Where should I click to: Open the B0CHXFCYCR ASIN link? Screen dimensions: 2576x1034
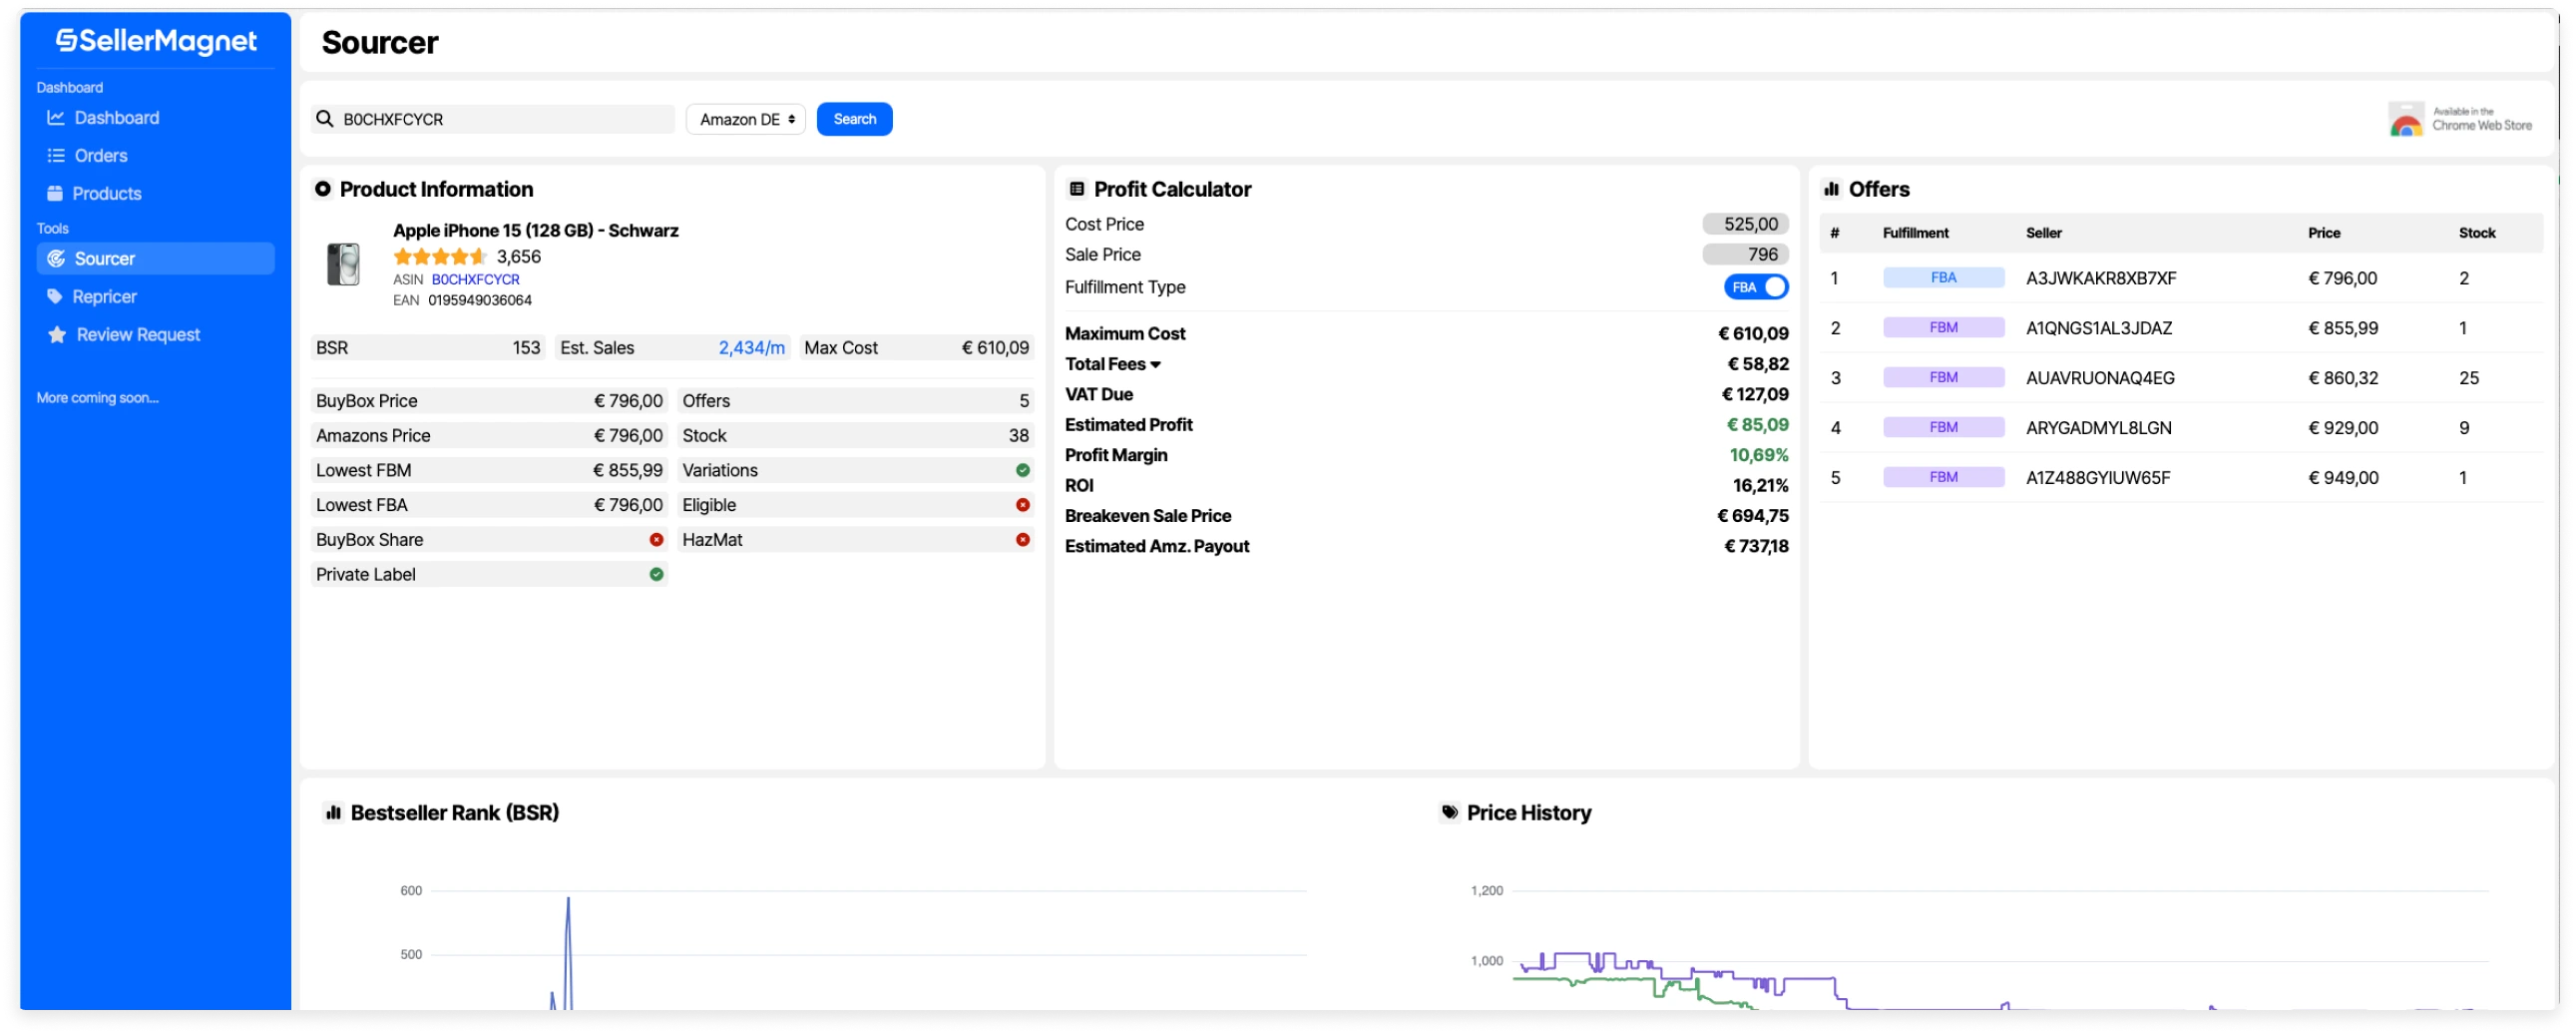[x=476, y=280]
